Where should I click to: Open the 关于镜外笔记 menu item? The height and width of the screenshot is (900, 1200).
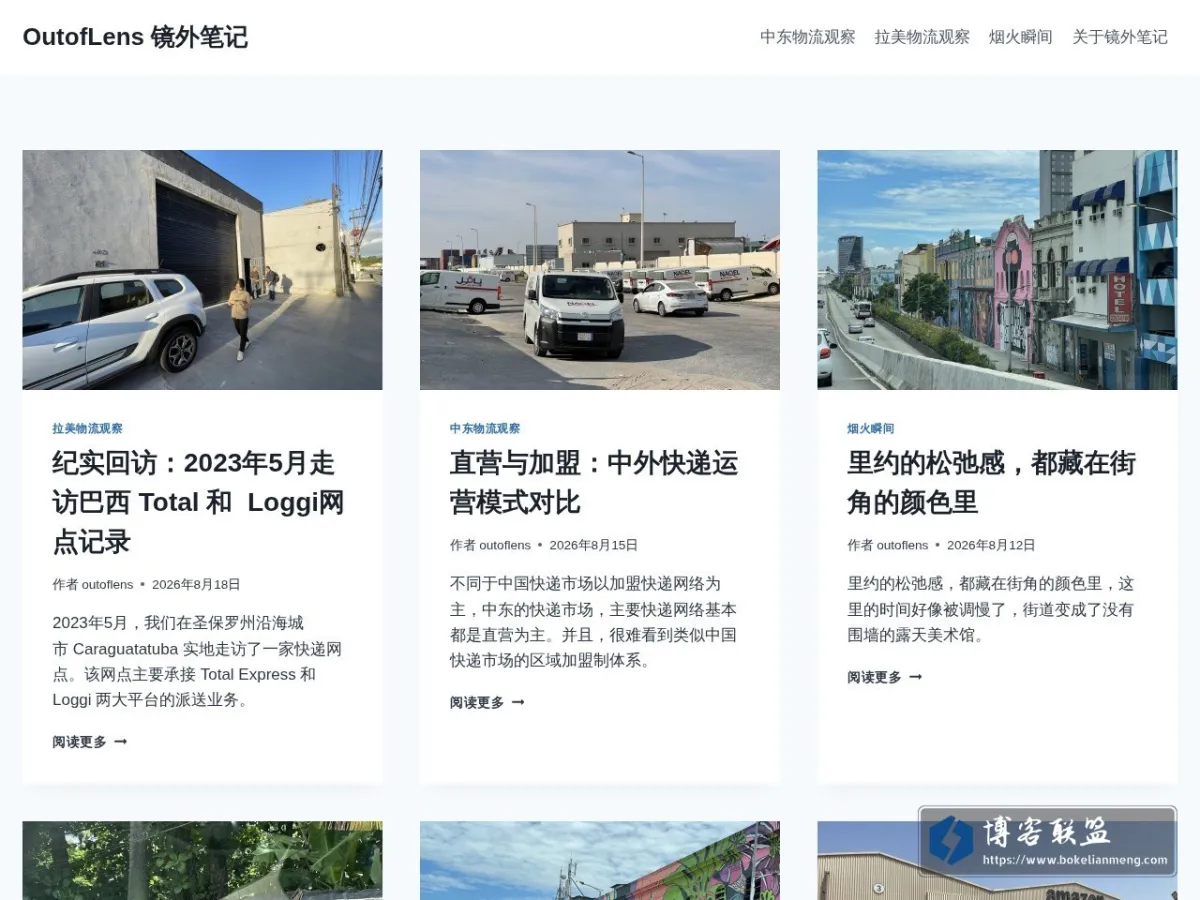point(1120,37)
